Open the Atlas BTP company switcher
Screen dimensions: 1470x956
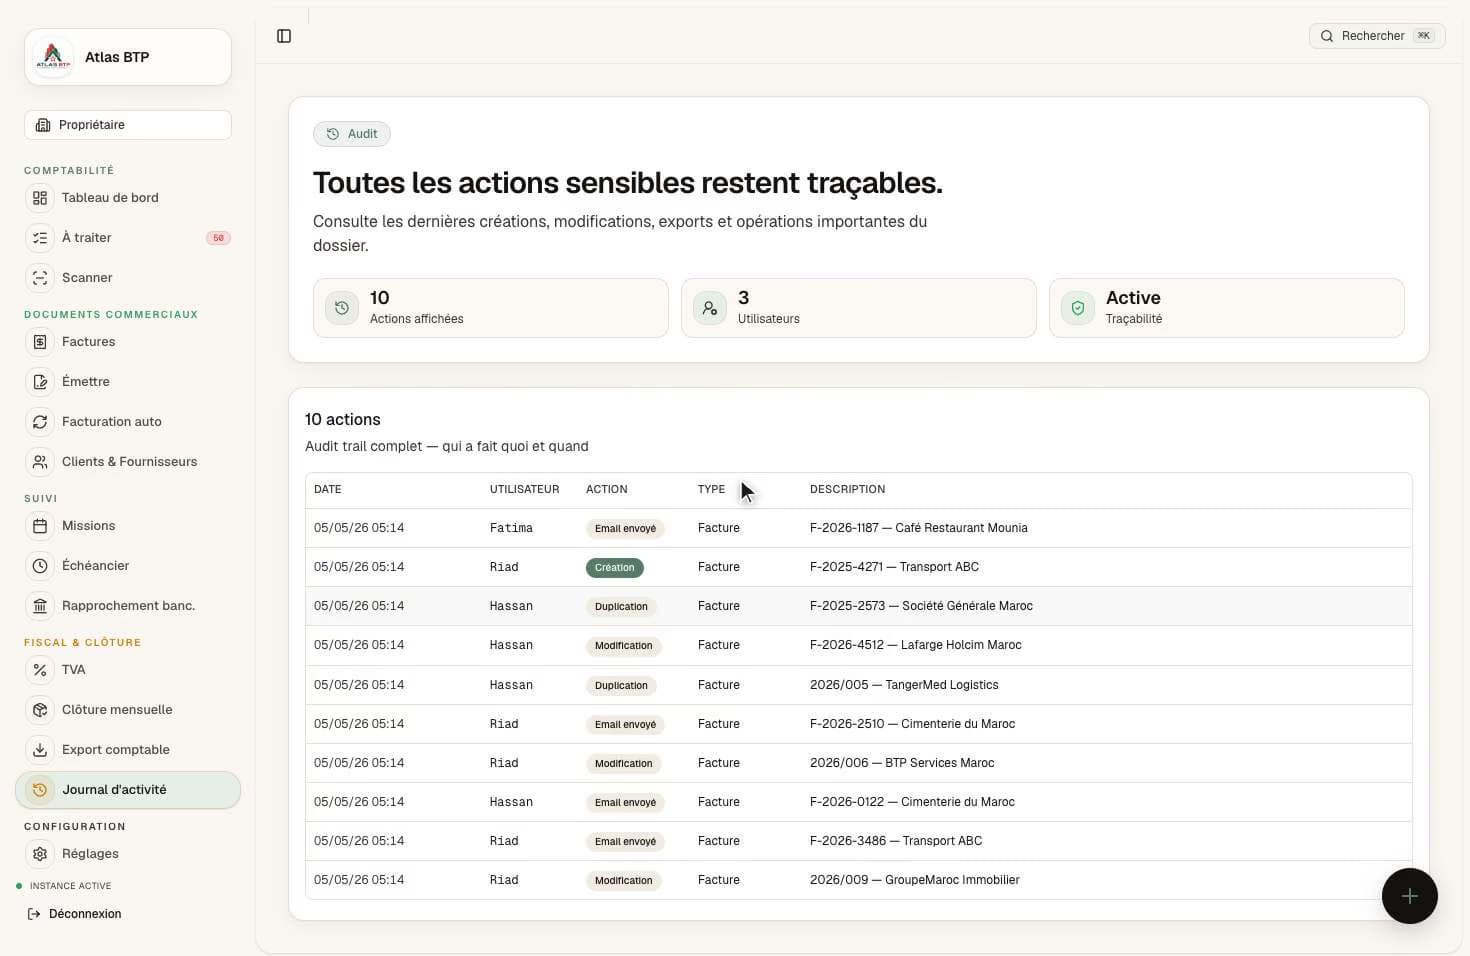pyautogui.click(x=128, y=57)
